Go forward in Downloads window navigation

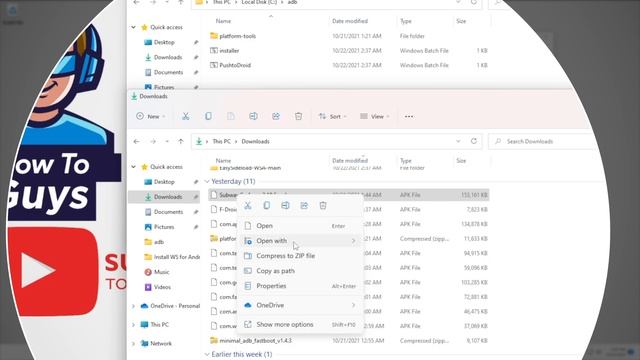click(x=153, y=141)
